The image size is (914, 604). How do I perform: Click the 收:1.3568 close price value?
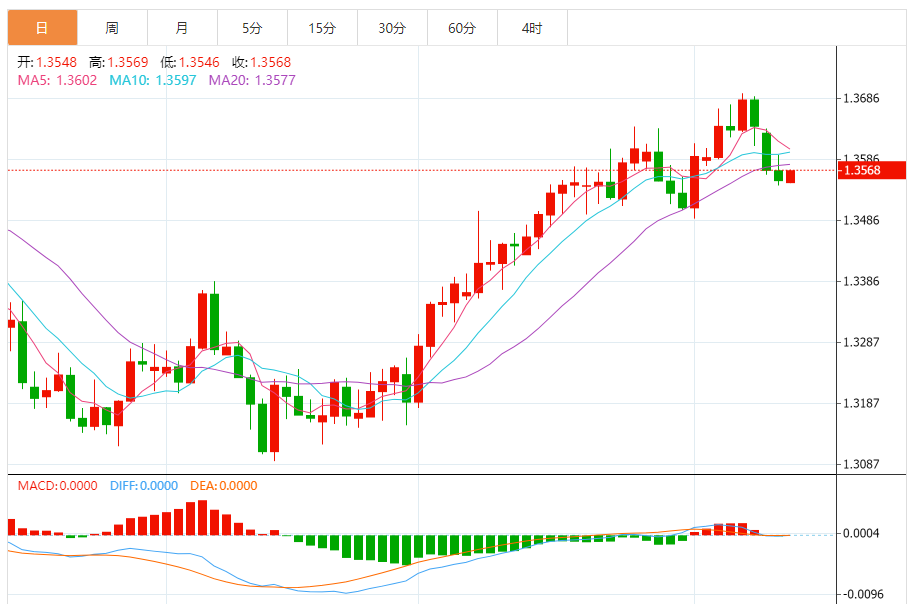point(261,62)
